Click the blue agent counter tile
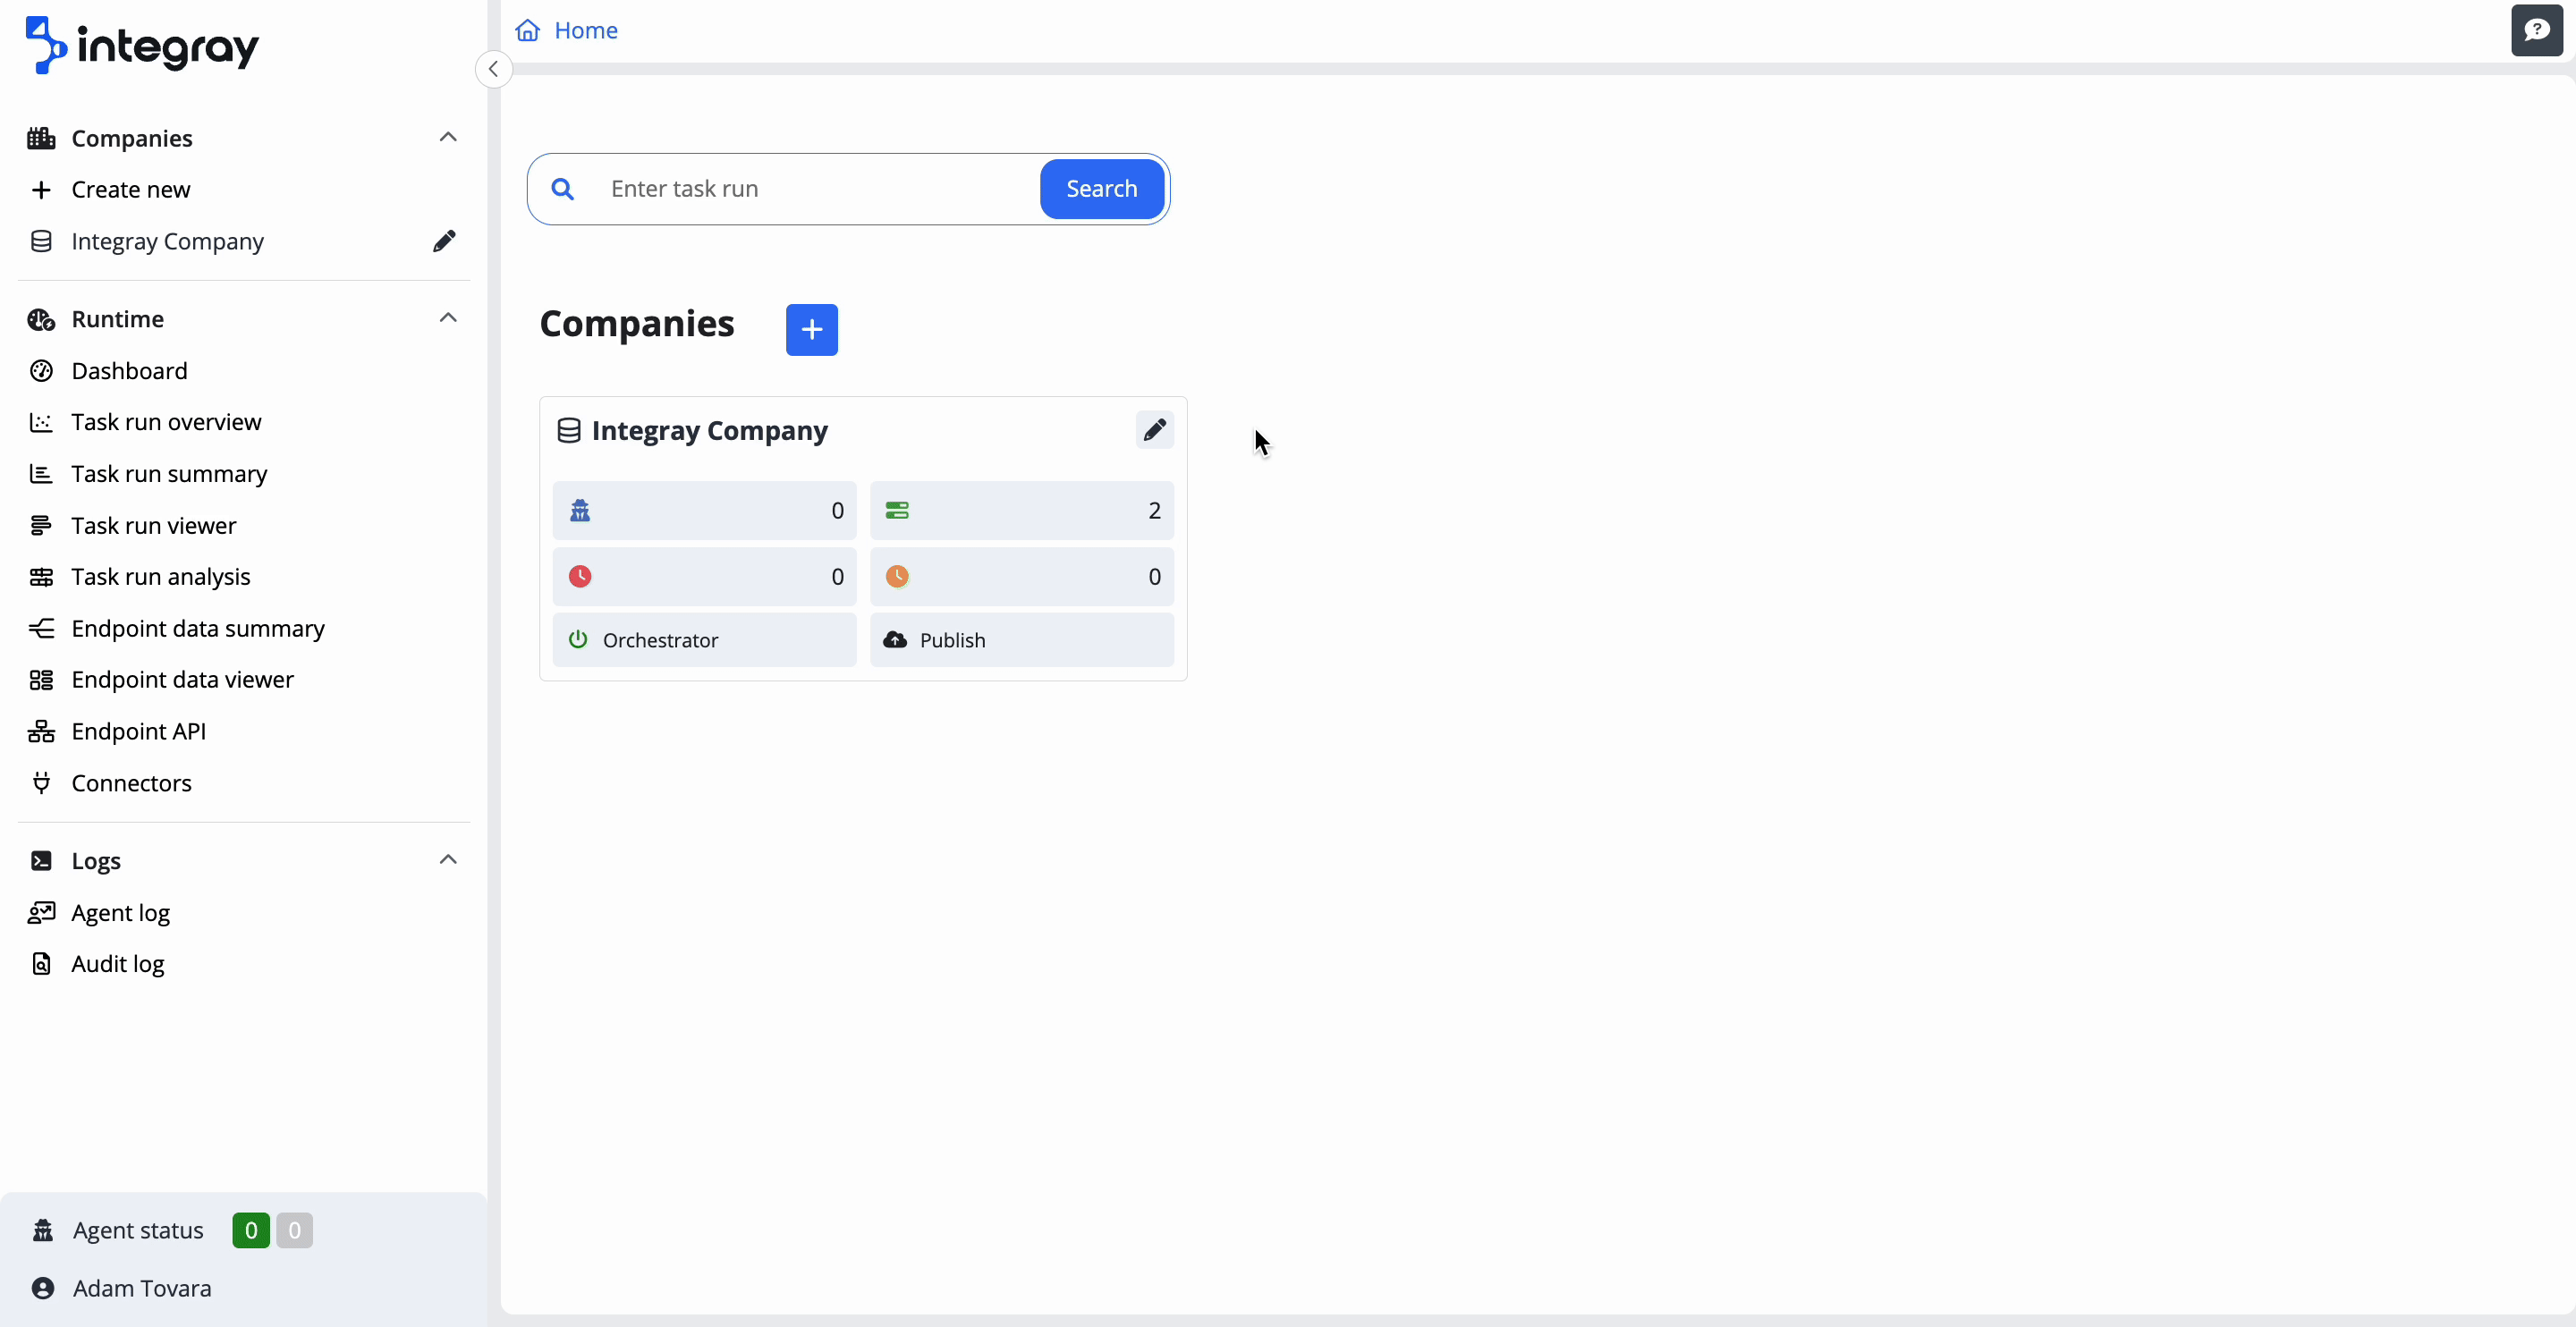The width and height of the screenshot is (2576, 1327). 704,510
